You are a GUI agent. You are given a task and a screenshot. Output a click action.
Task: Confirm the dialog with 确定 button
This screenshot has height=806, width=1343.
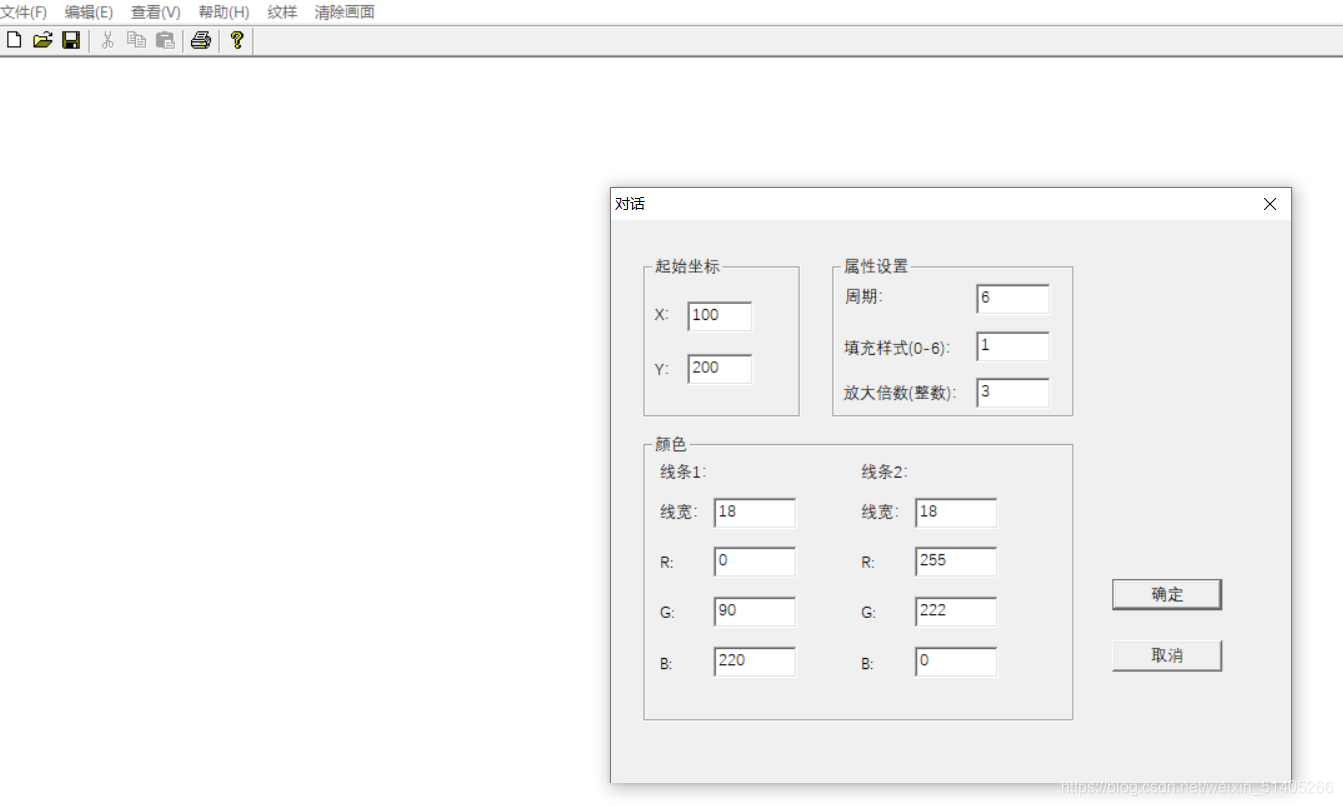coord(1167,594)
